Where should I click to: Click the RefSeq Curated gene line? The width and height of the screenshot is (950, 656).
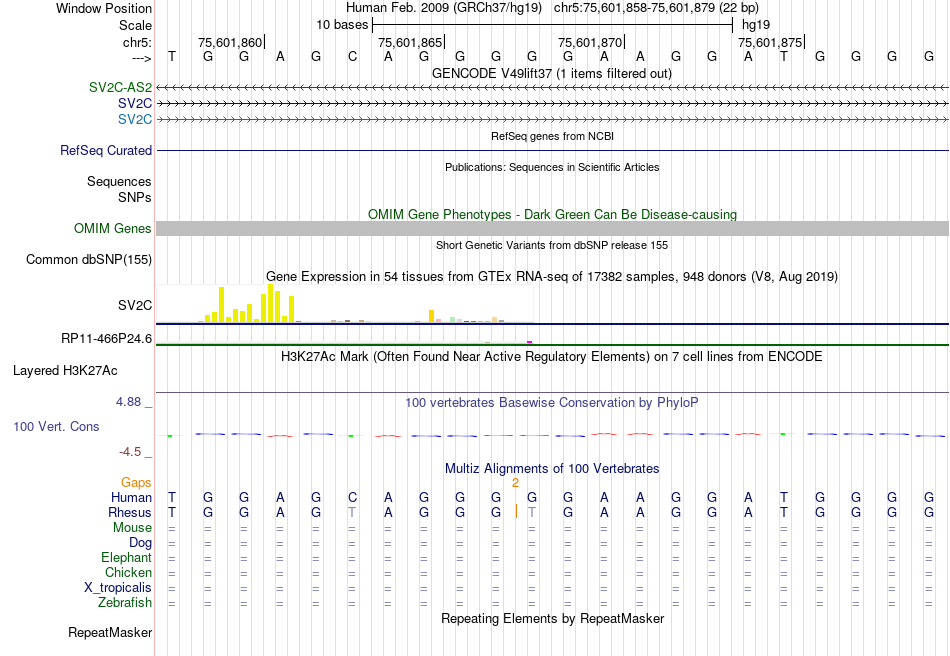click(552, 150)
